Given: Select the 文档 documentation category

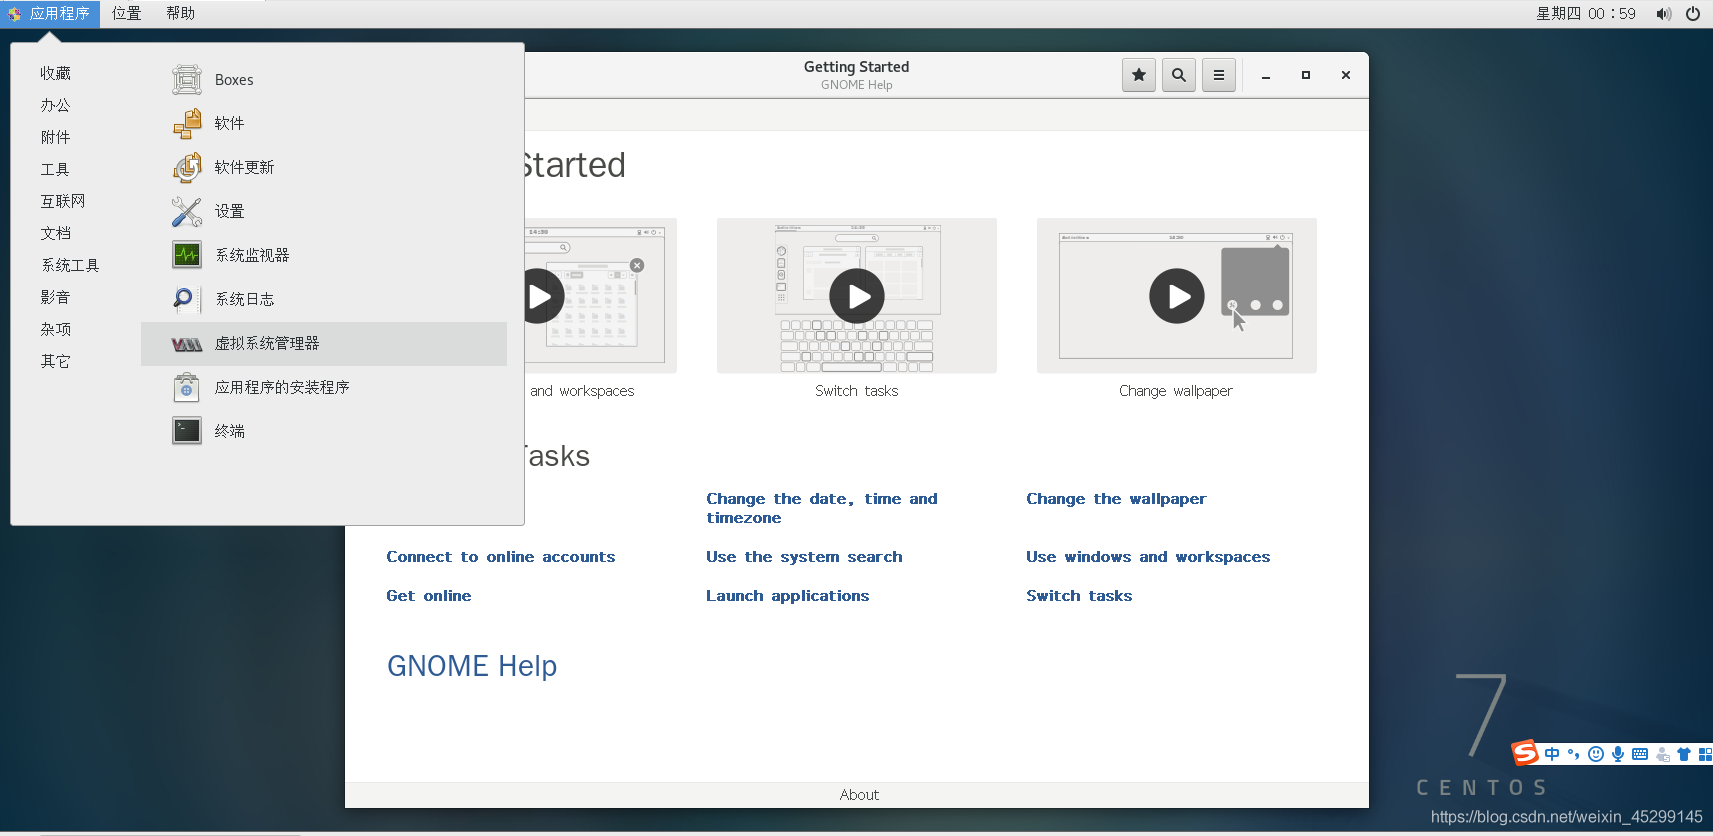Looking at the screenshot, I should click(56, 233).
